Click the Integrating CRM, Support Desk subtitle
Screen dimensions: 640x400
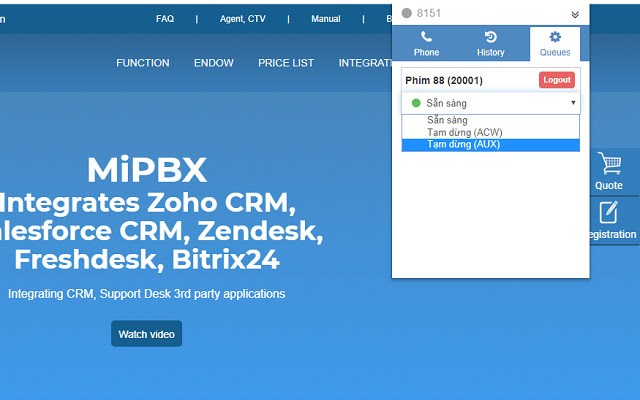tap(147, 294)
